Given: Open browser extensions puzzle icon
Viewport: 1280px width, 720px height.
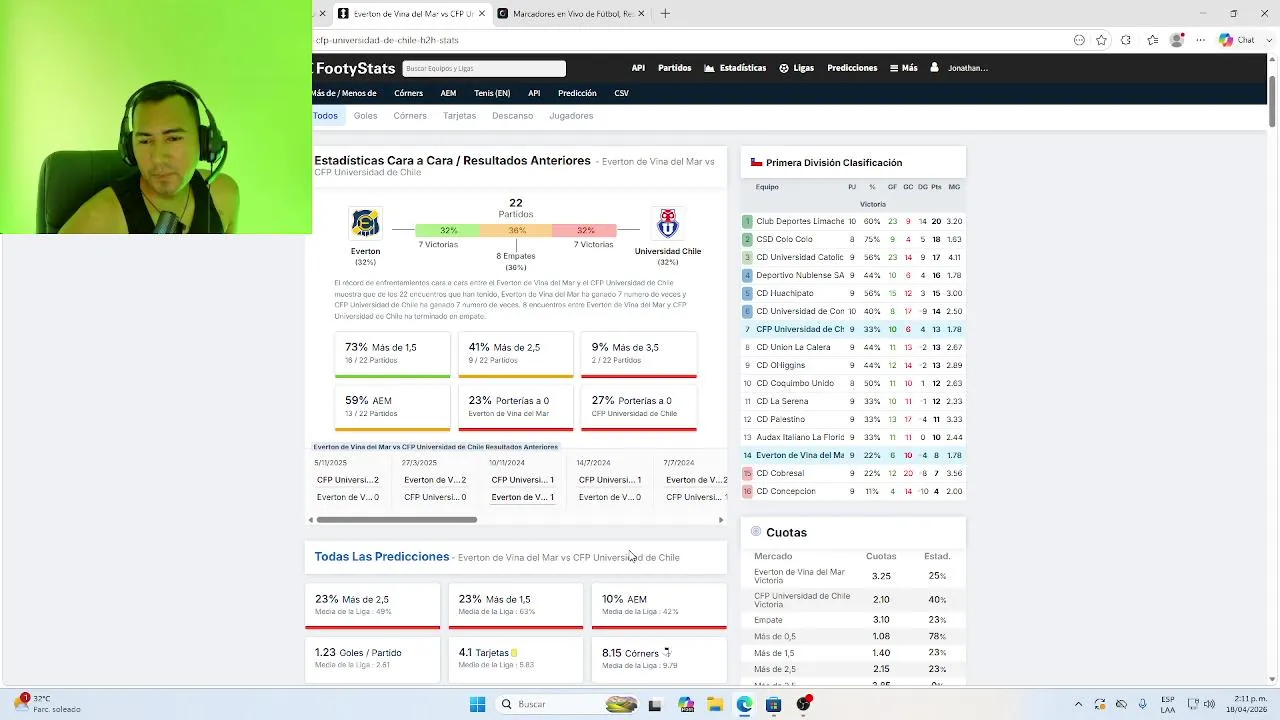Looking at the screenshot, I should tap(1126, 40).
